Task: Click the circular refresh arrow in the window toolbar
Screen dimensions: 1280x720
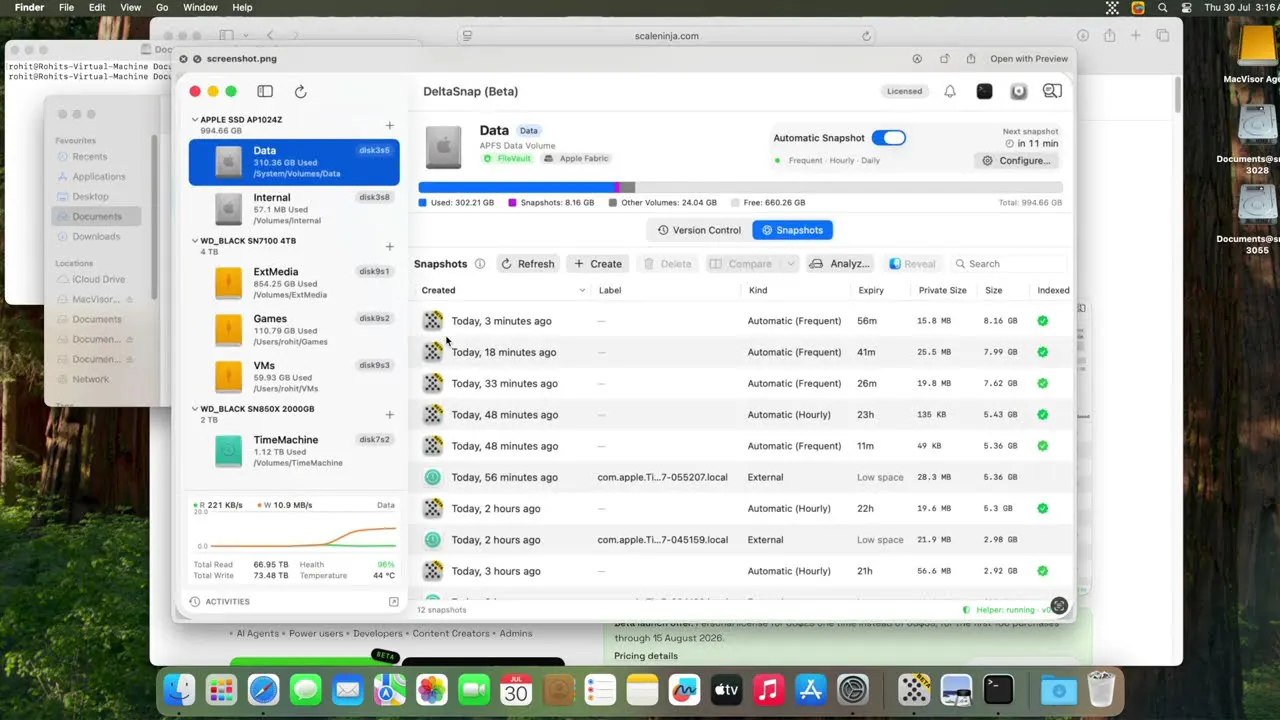Action: click(300, 91)
